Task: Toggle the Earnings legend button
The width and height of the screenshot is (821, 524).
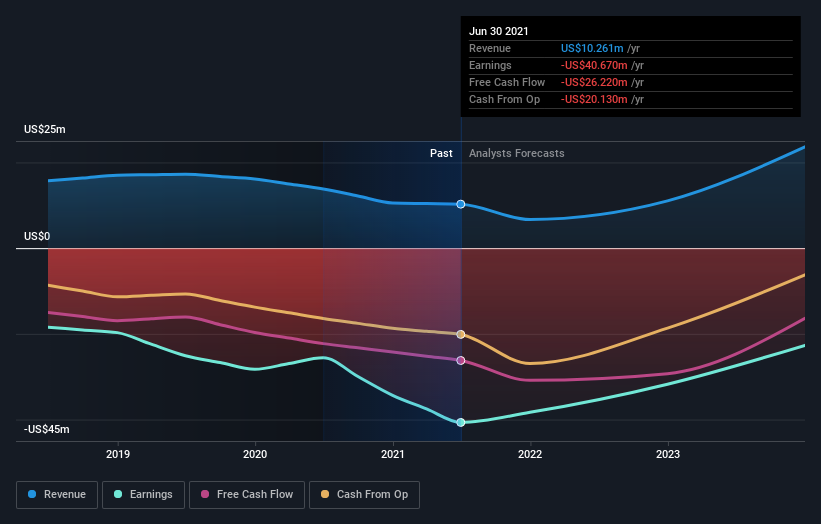Action: click(x=143, y=495)
